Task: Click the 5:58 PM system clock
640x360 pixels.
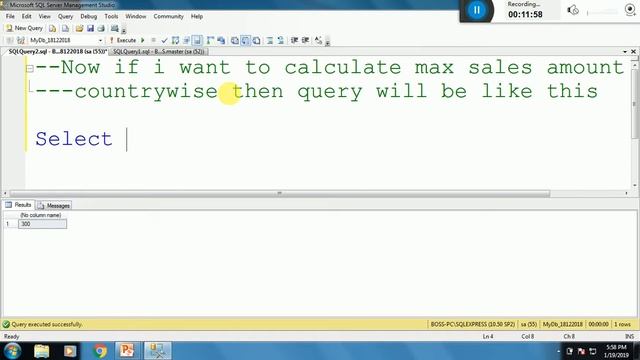Action: point(616,347)
